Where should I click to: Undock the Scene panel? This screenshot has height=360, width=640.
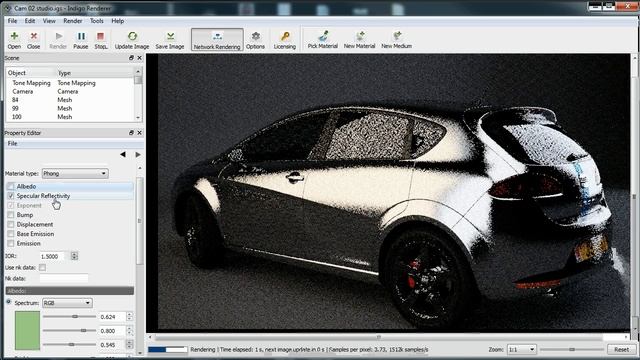pos(131,58)
